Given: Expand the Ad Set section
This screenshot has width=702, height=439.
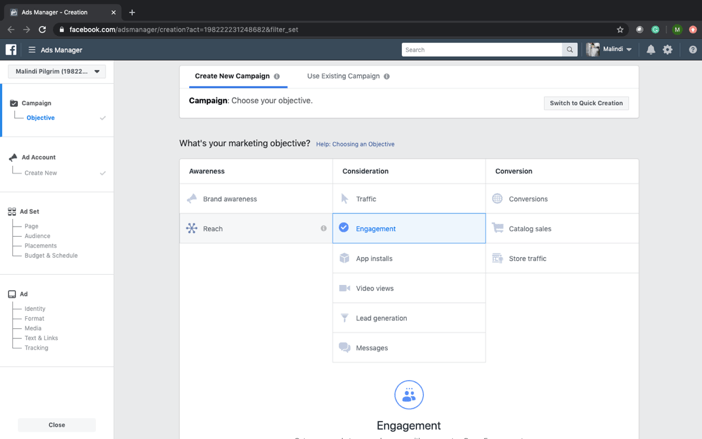Looking at the screenshot, I should click(29, 212).
